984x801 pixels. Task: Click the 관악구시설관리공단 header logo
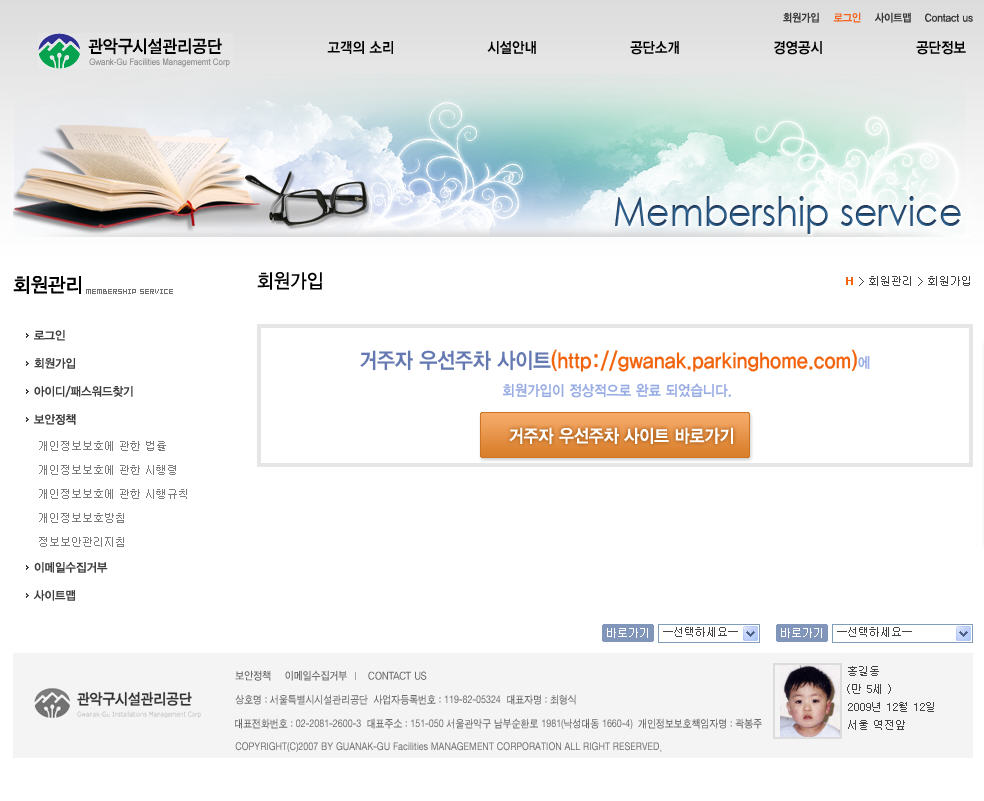pos(134,51)
